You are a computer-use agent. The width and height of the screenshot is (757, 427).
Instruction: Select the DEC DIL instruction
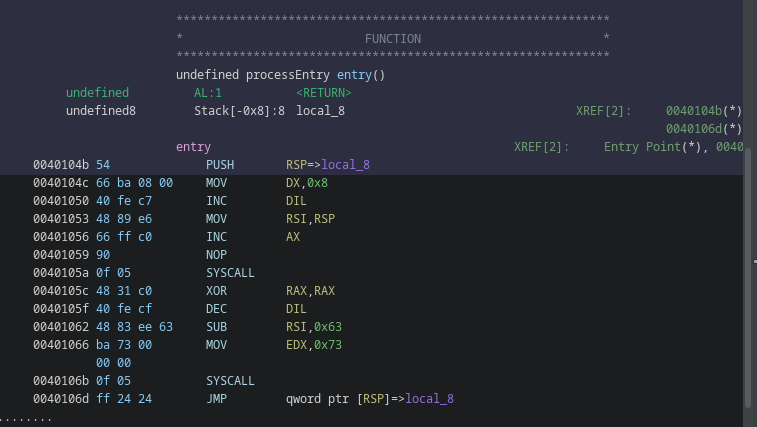218,309
